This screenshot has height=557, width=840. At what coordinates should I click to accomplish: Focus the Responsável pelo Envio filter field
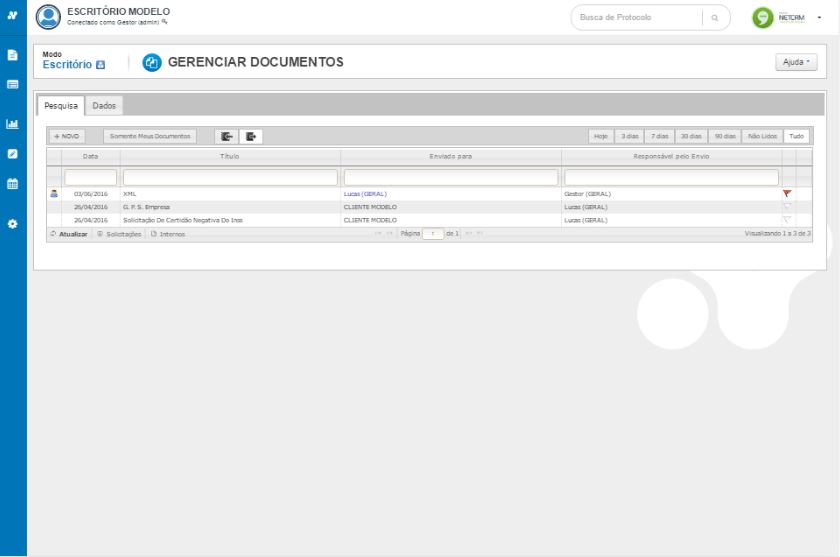(x=671, y=177)
